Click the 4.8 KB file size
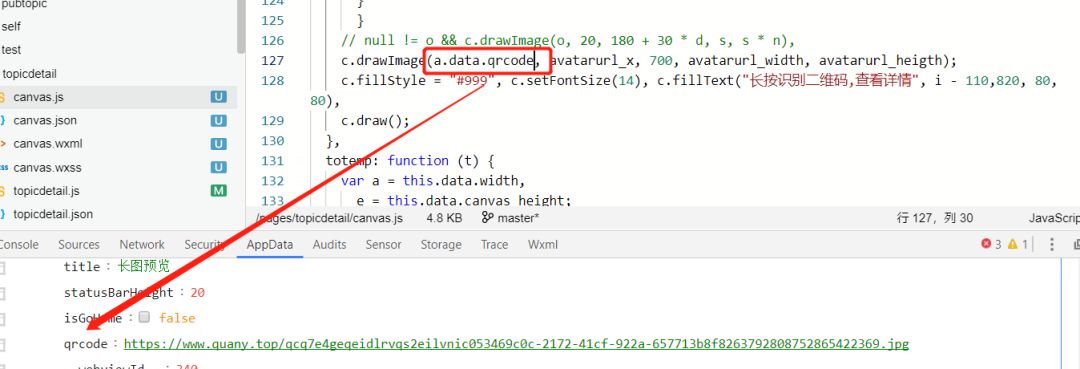The image size is (1080, 369). tap(444, 218)
